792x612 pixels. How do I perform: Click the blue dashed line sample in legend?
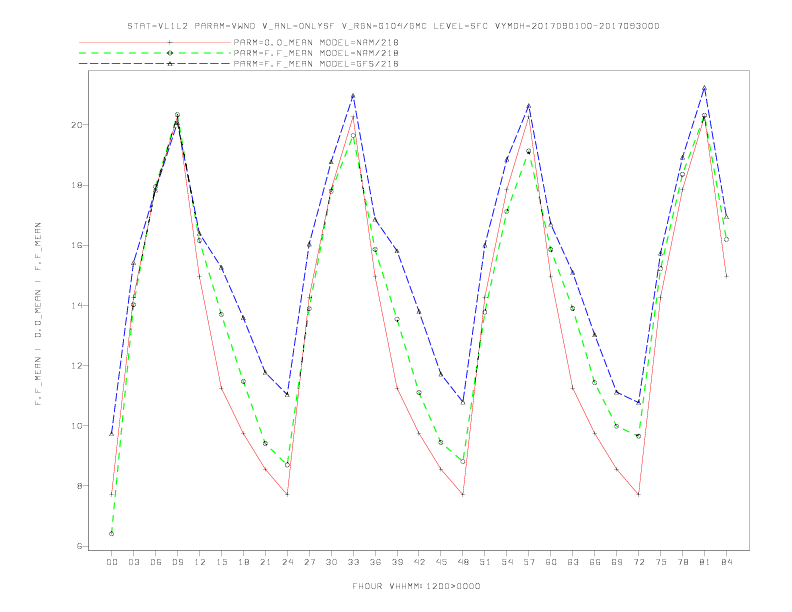pyautogui.click(x=155, y=64)
